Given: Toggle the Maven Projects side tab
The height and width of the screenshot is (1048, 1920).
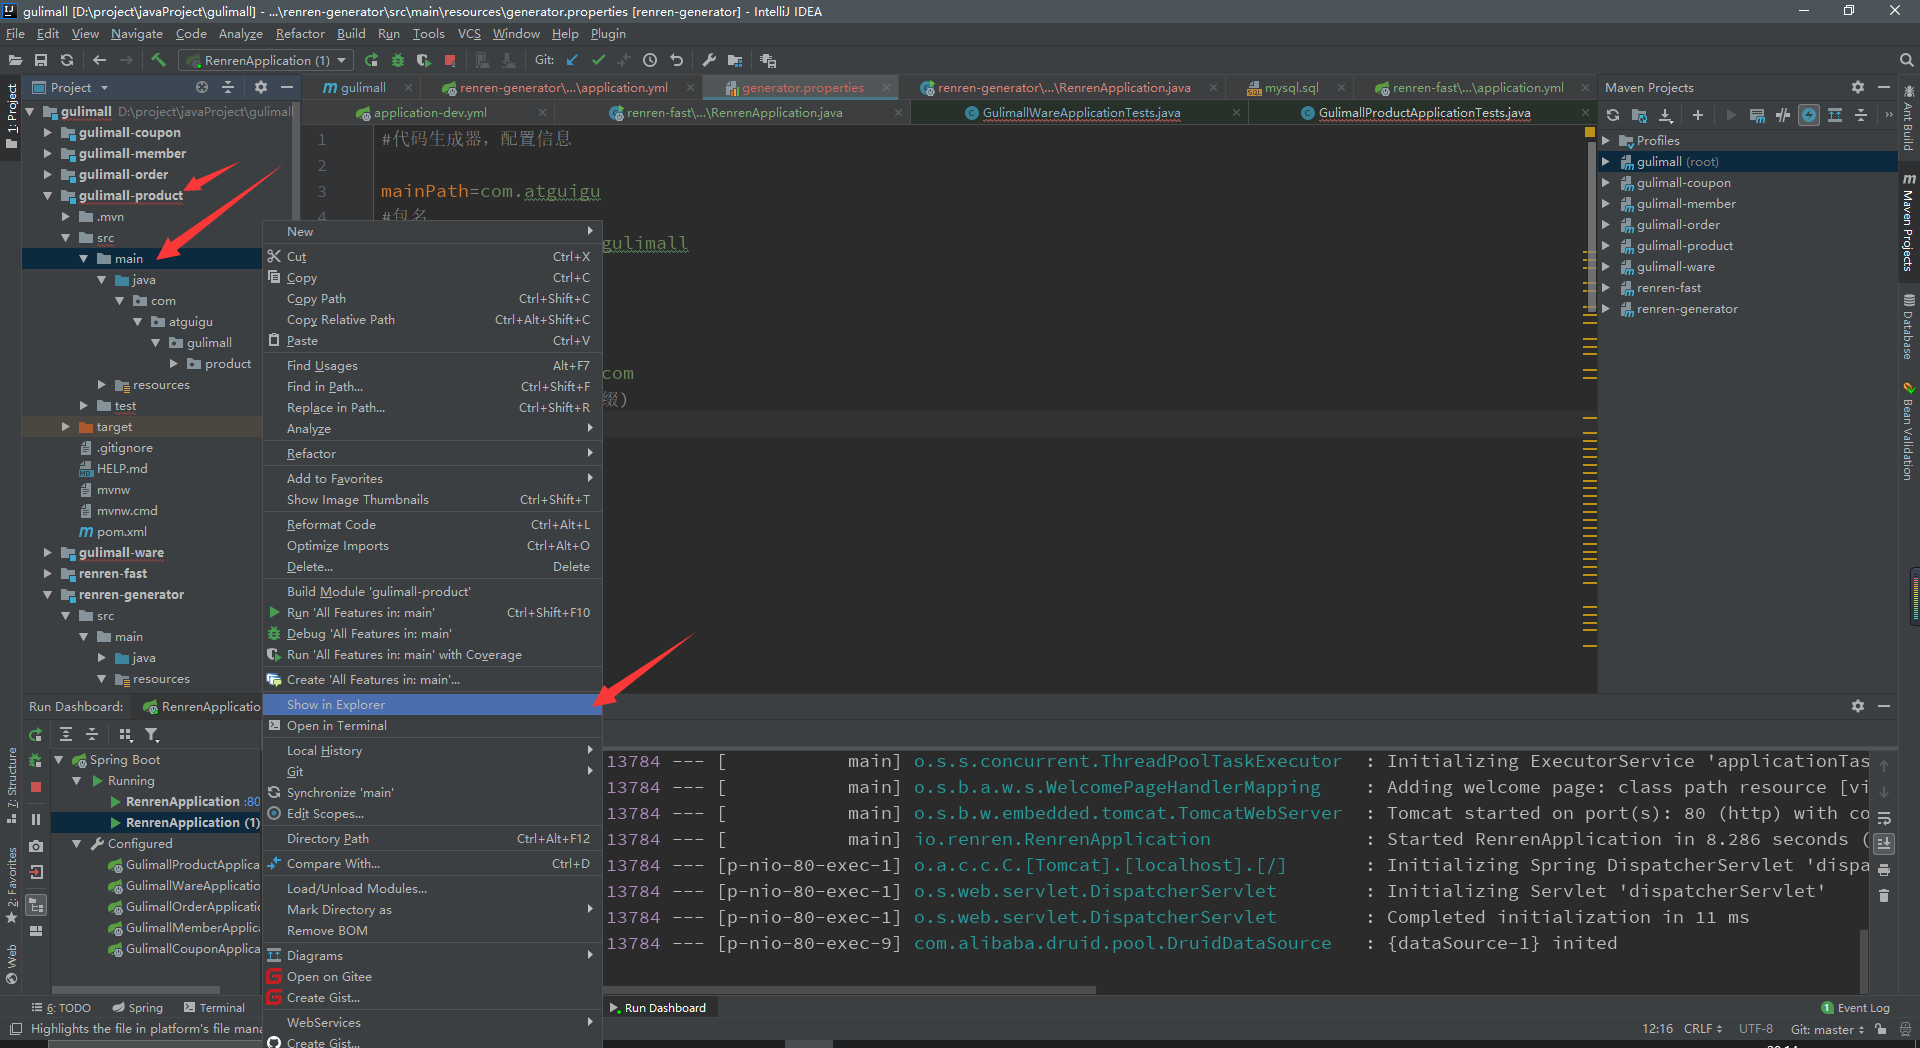Looking at the screenshot, I should pos(1908,223).
